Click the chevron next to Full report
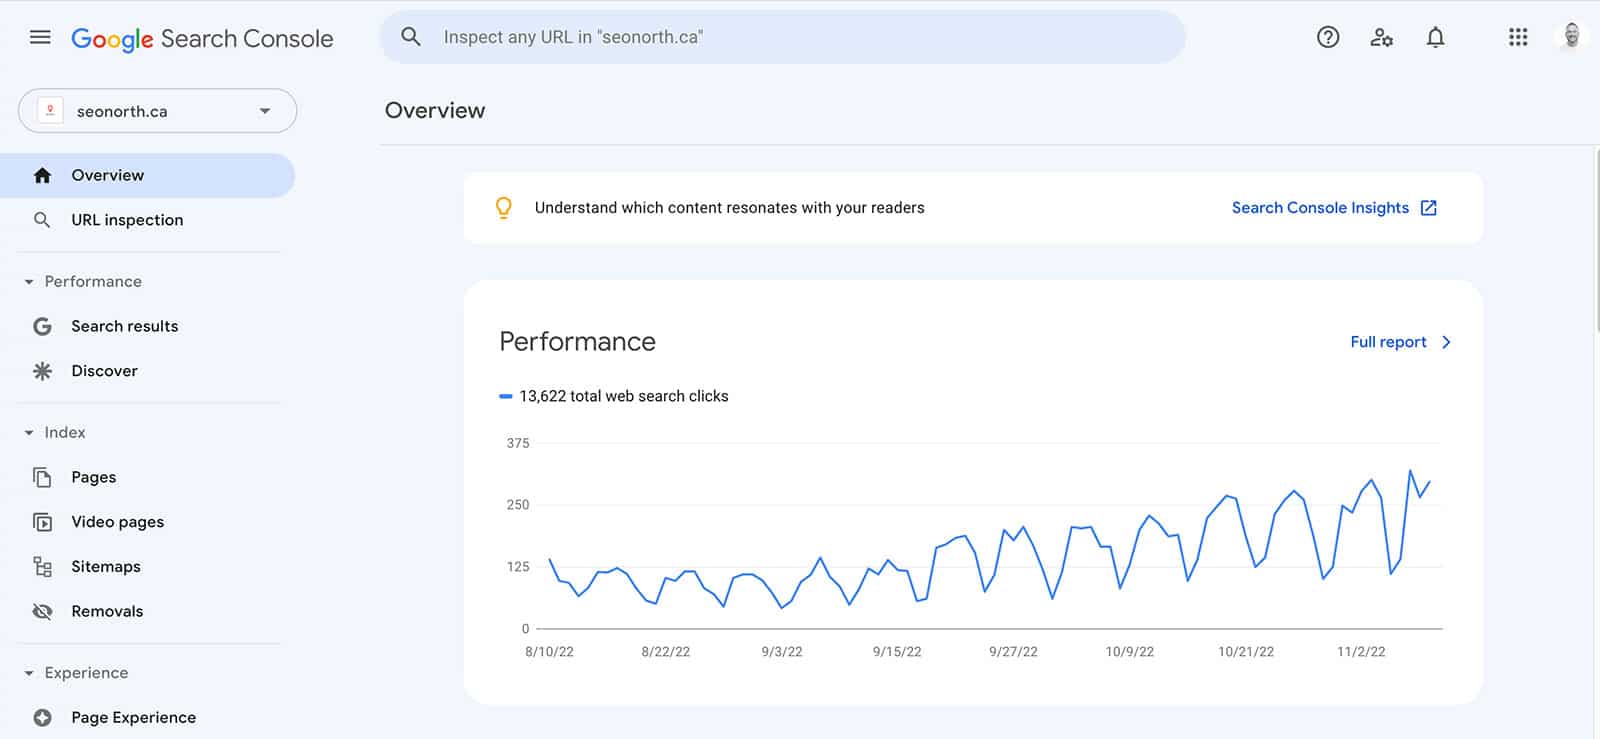 (1446, 342)
